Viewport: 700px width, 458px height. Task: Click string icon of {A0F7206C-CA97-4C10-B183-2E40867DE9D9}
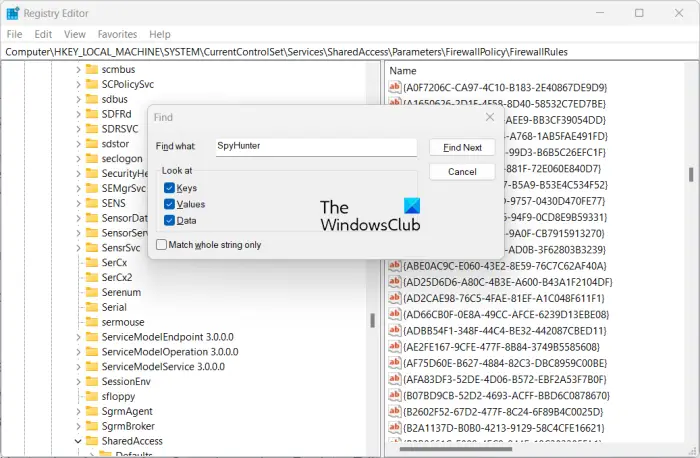[x=394, y=87]
